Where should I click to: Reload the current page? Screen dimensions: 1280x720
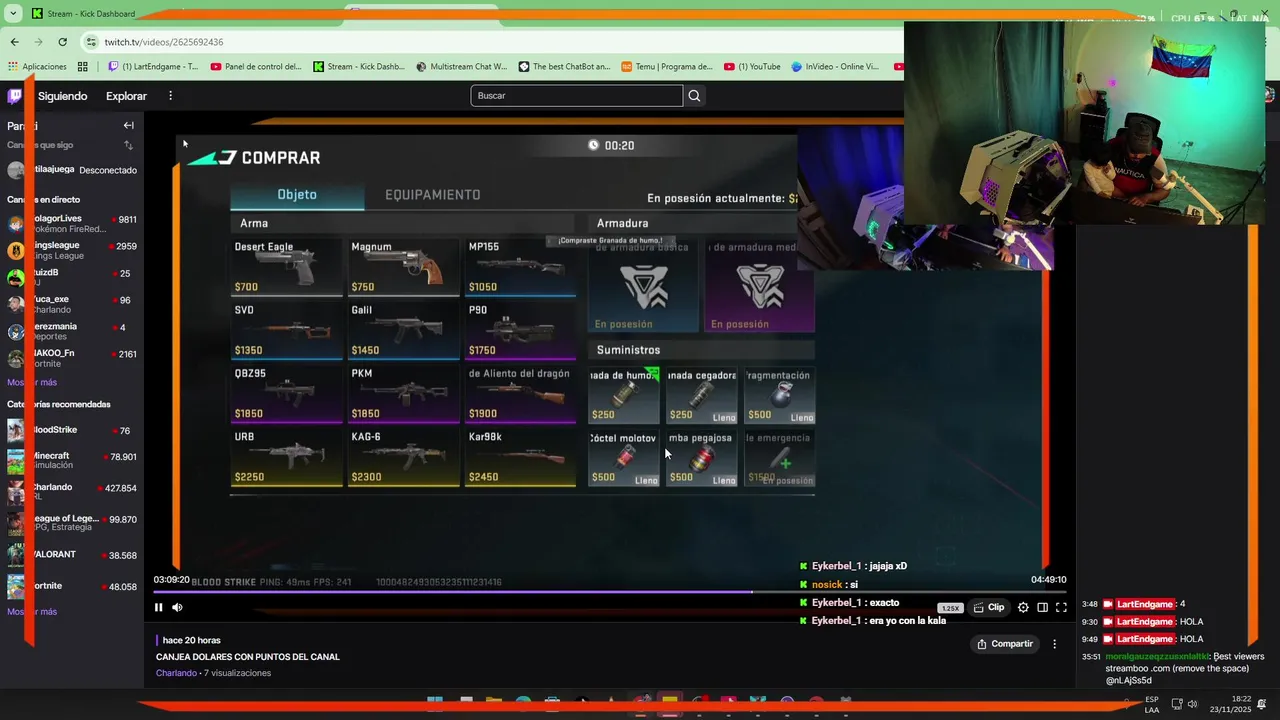tap(62, 42)
